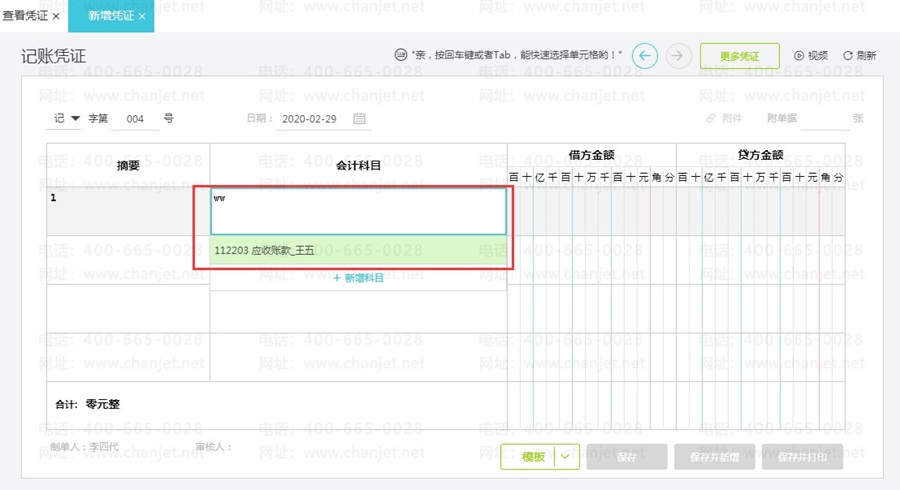Switch to the 新增凭证 tab

[111, 15]
